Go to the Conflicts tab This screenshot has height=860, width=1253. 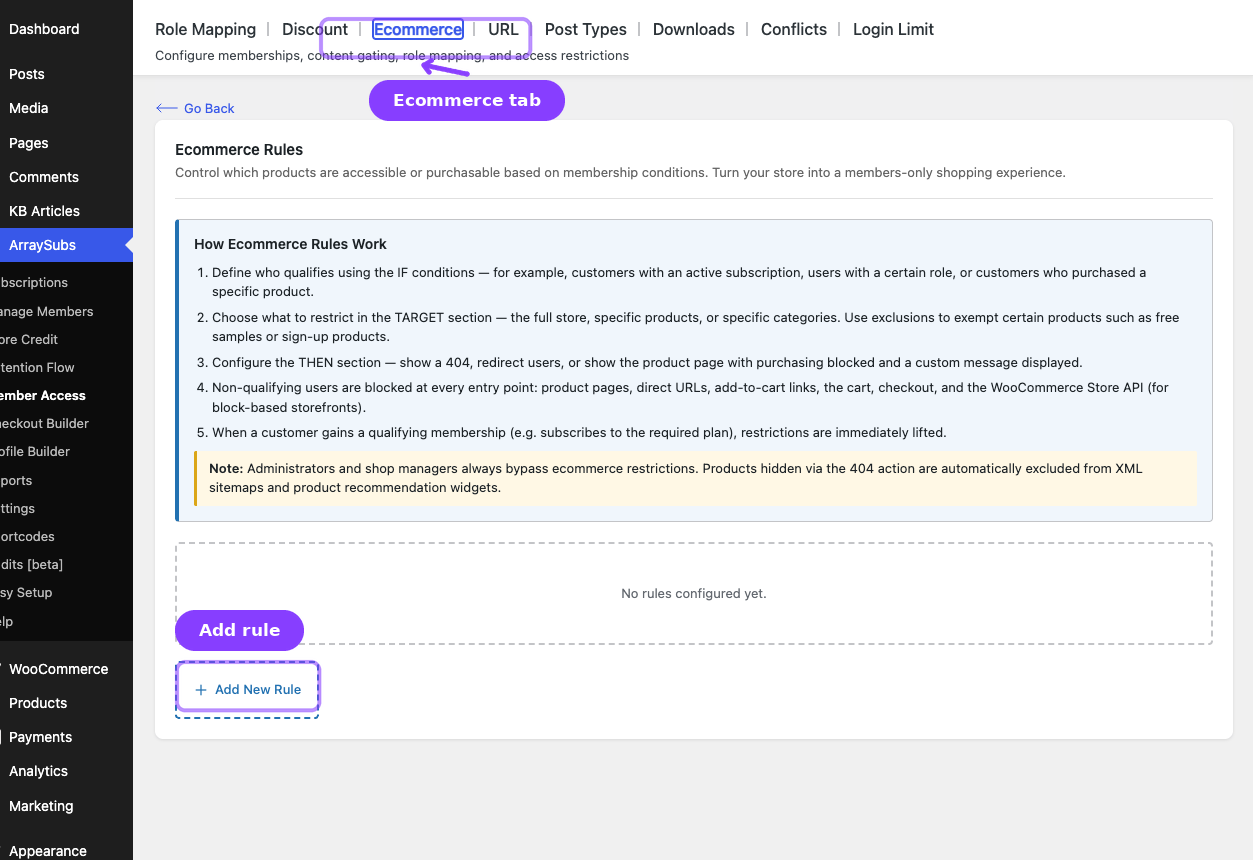click(x=794, y=29)
